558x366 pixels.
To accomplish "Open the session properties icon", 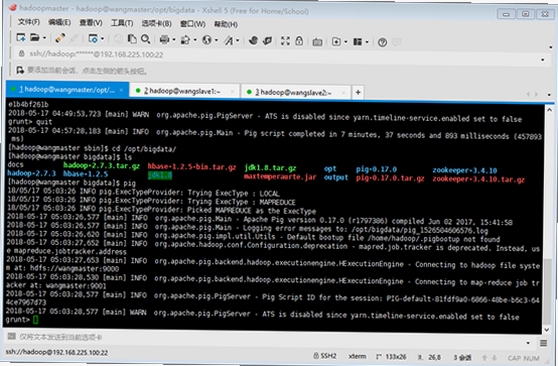I will [93, 38].
